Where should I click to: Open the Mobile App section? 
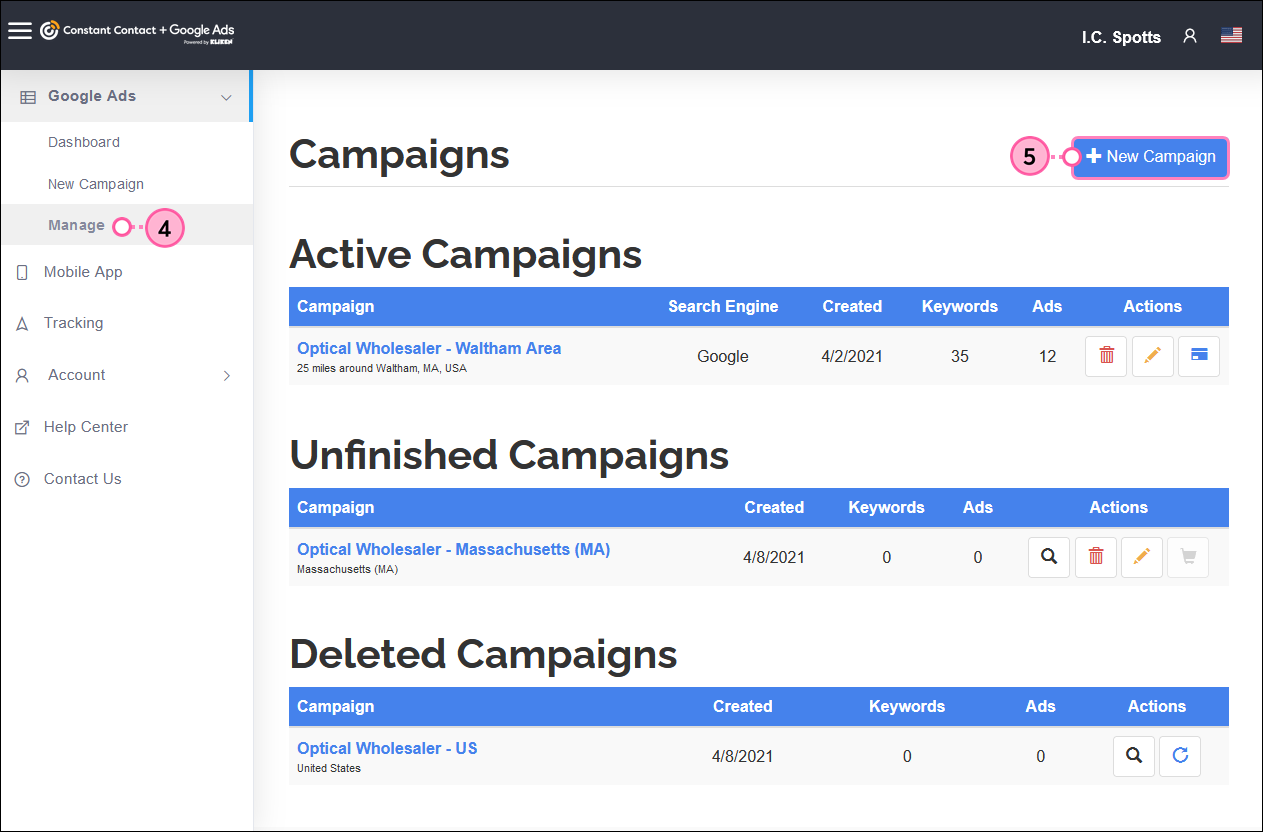(83, 272)
